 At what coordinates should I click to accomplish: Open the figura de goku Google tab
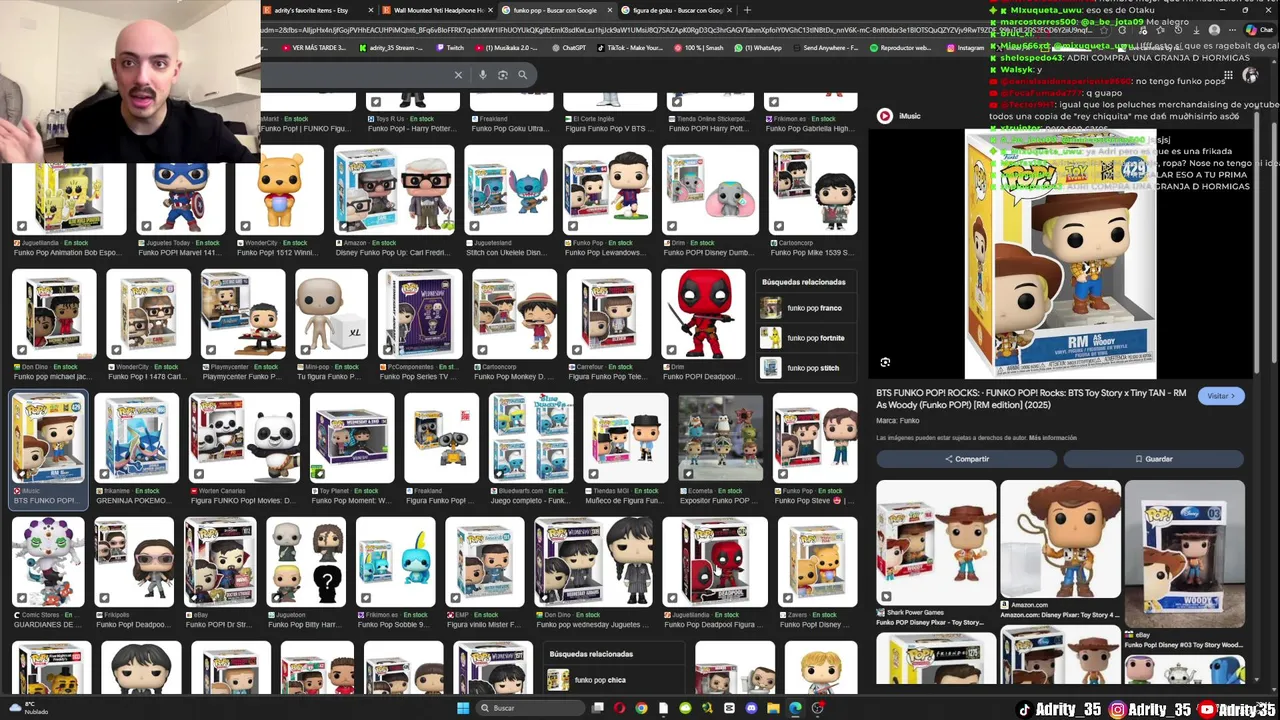677,10
